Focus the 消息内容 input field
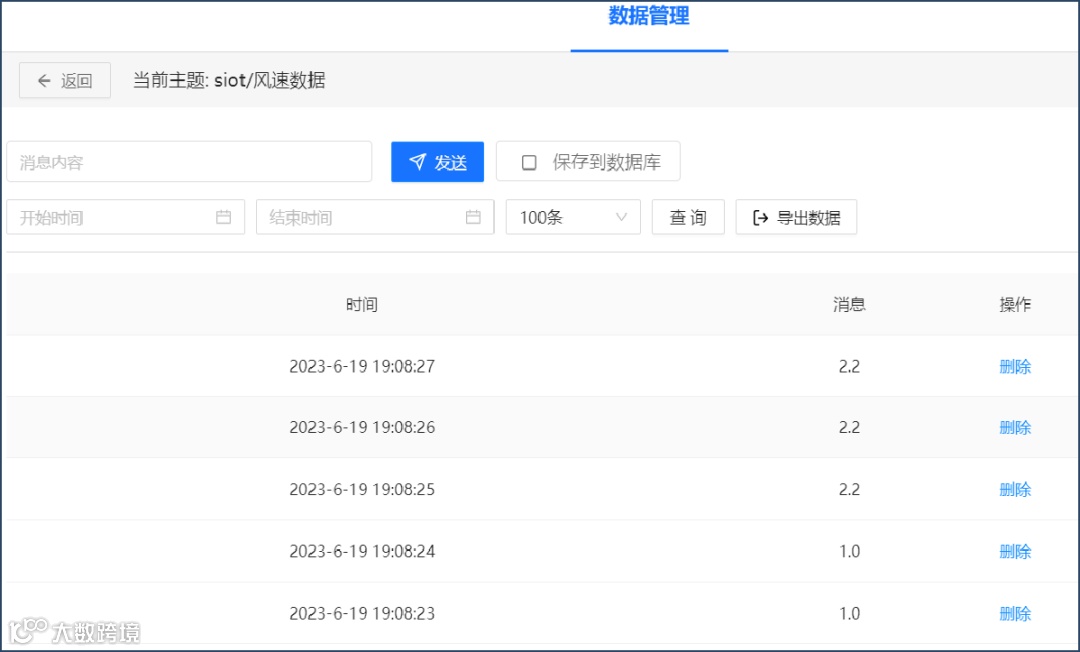The height and width of the screenshot is (652, 1080). pos(189,162)
